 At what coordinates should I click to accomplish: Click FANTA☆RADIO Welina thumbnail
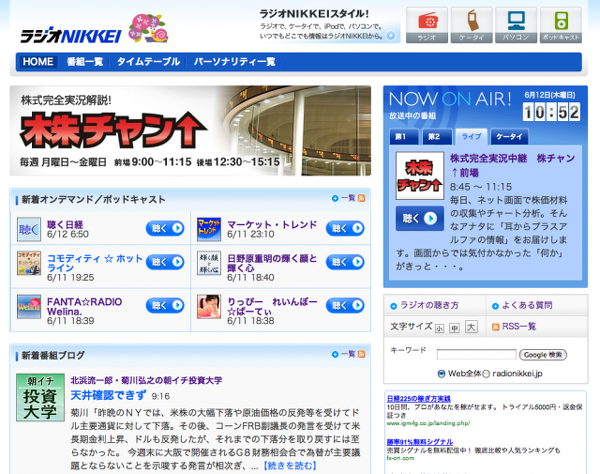coord(29,306)
